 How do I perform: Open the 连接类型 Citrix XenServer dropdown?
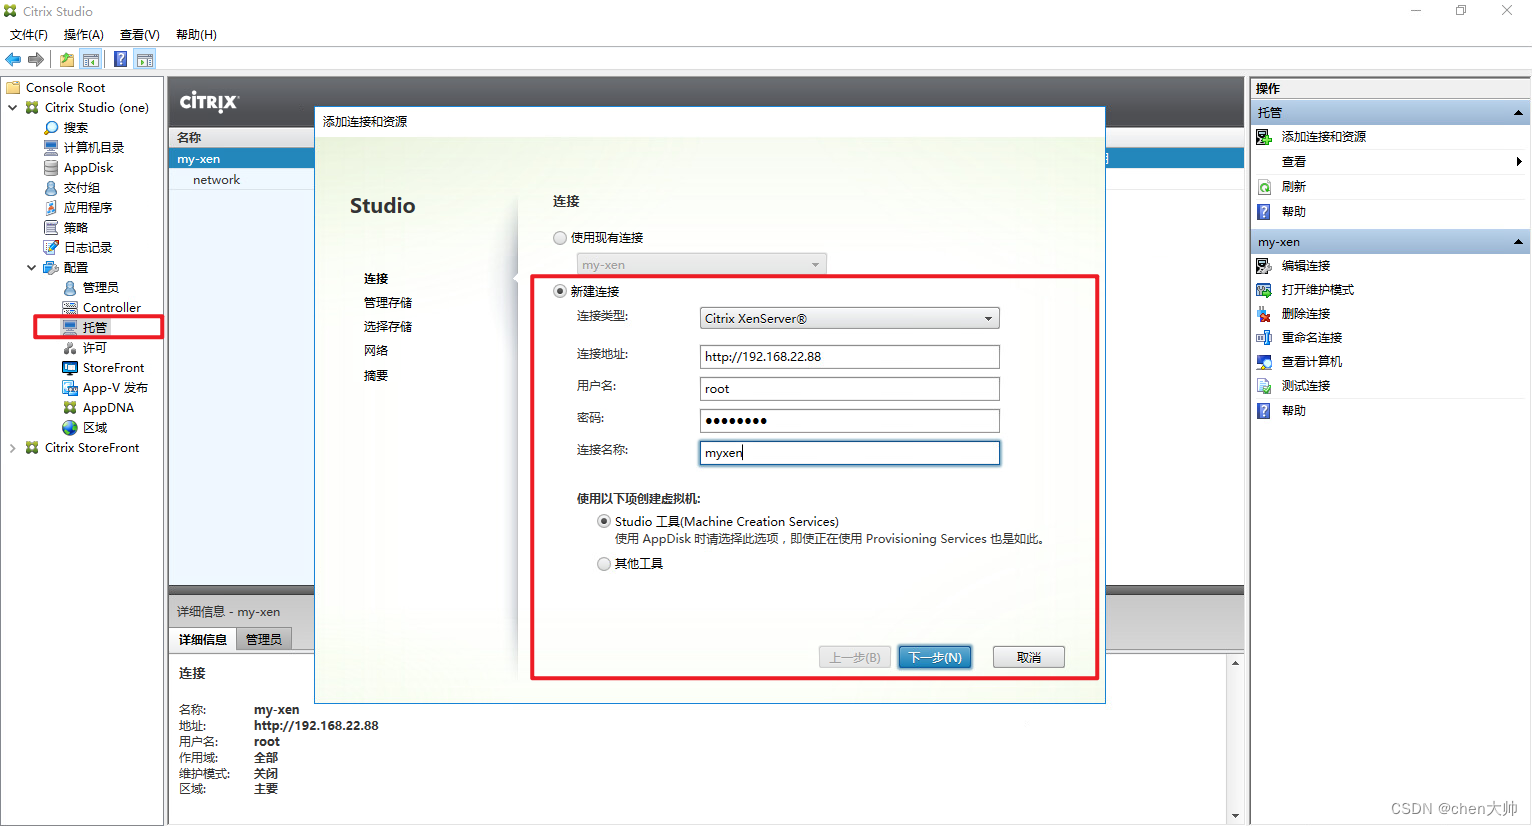pyautogui.click(x=849, y=319)
